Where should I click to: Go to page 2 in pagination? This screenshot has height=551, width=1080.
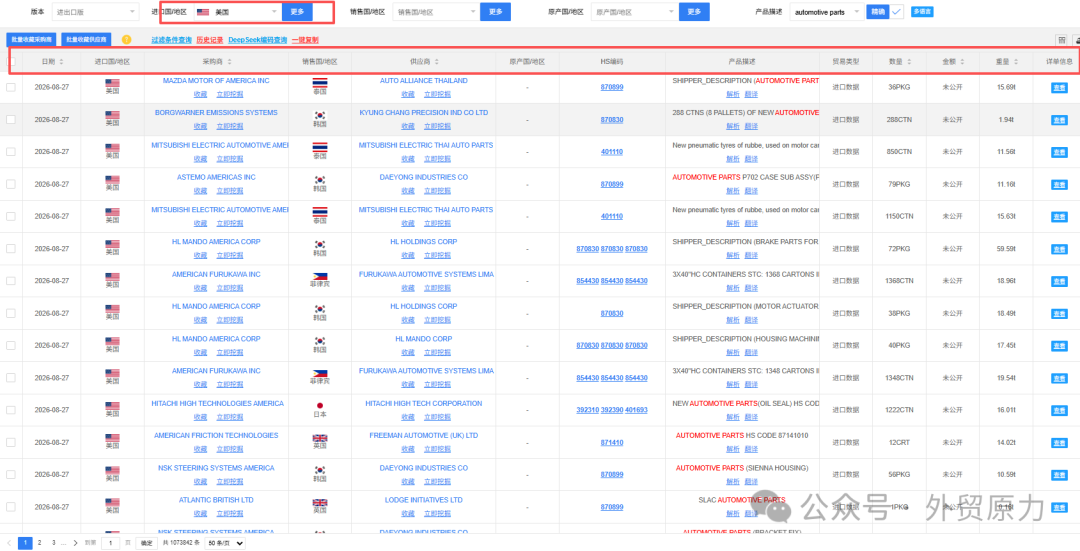tap(39, 543)
